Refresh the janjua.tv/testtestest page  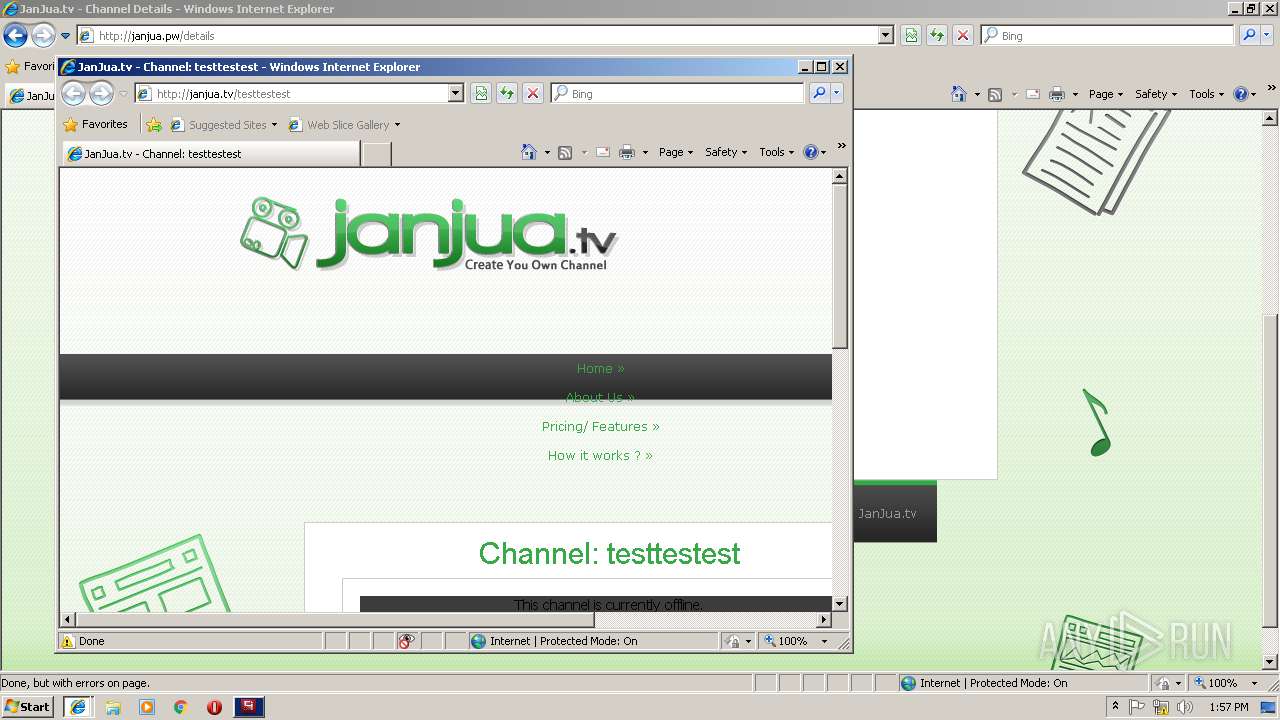(507, 93)
